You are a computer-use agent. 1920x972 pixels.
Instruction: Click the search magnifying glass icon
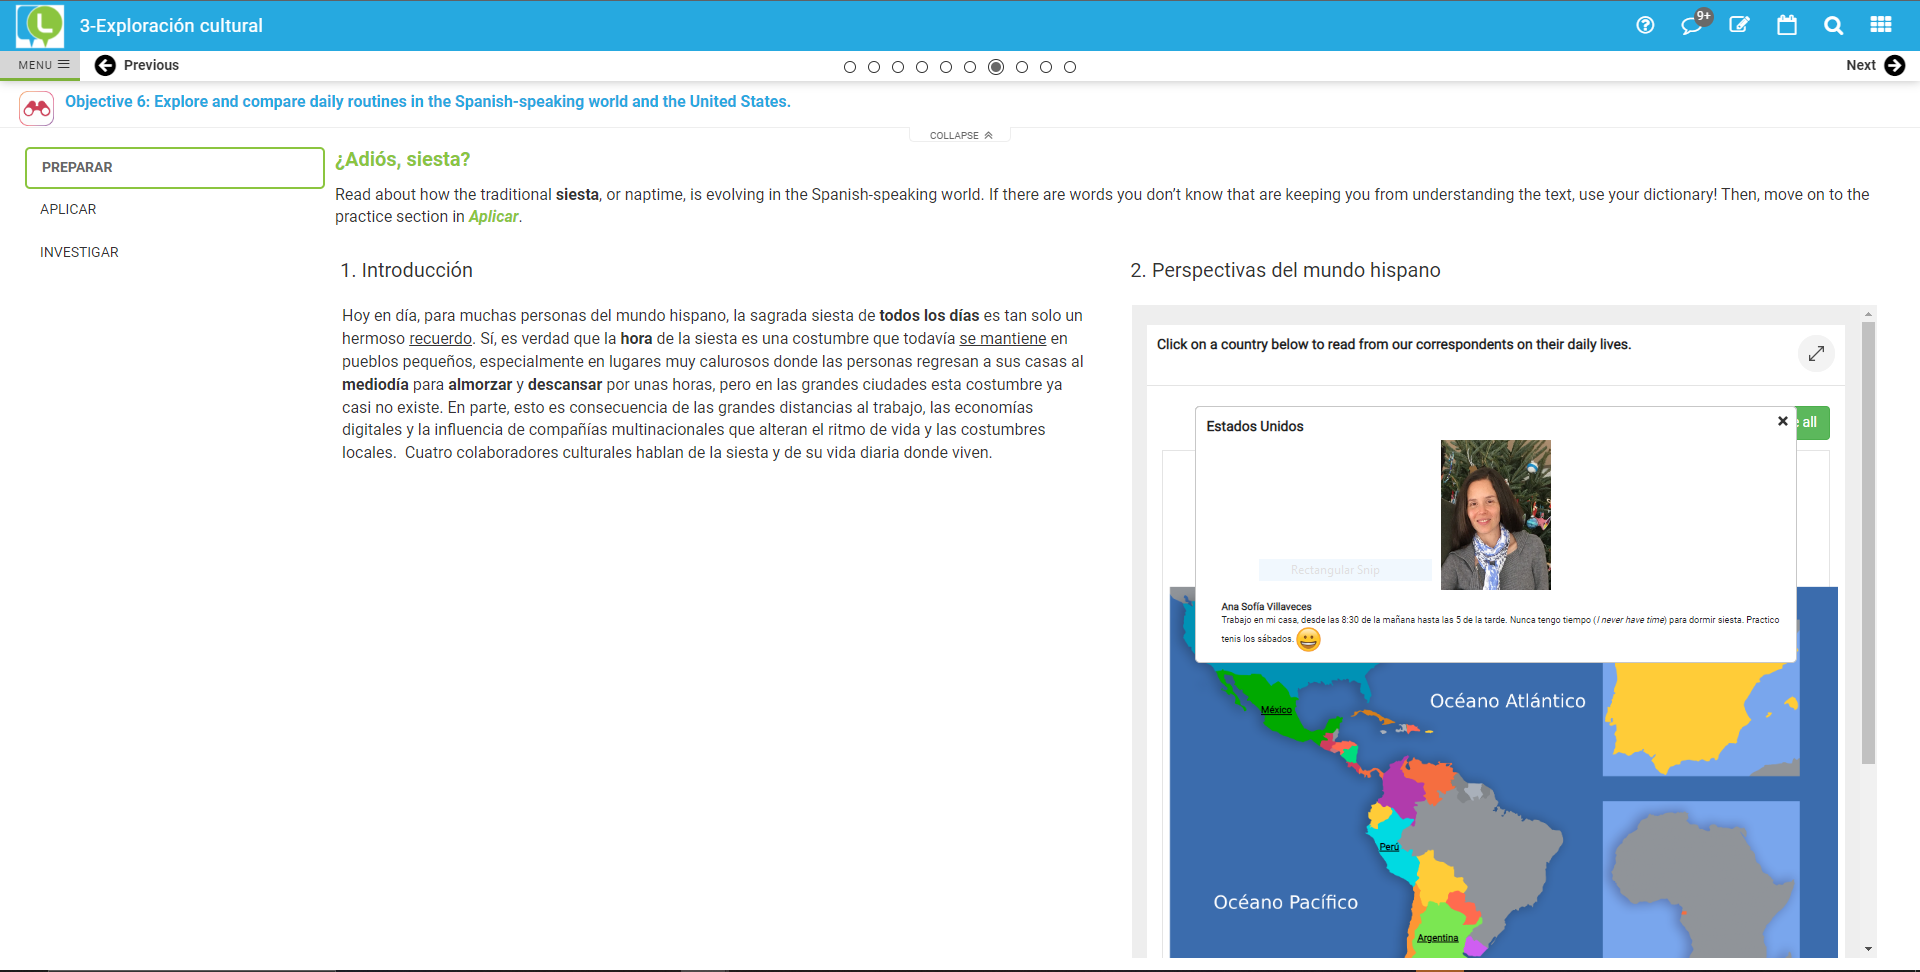click(1833, 25)
